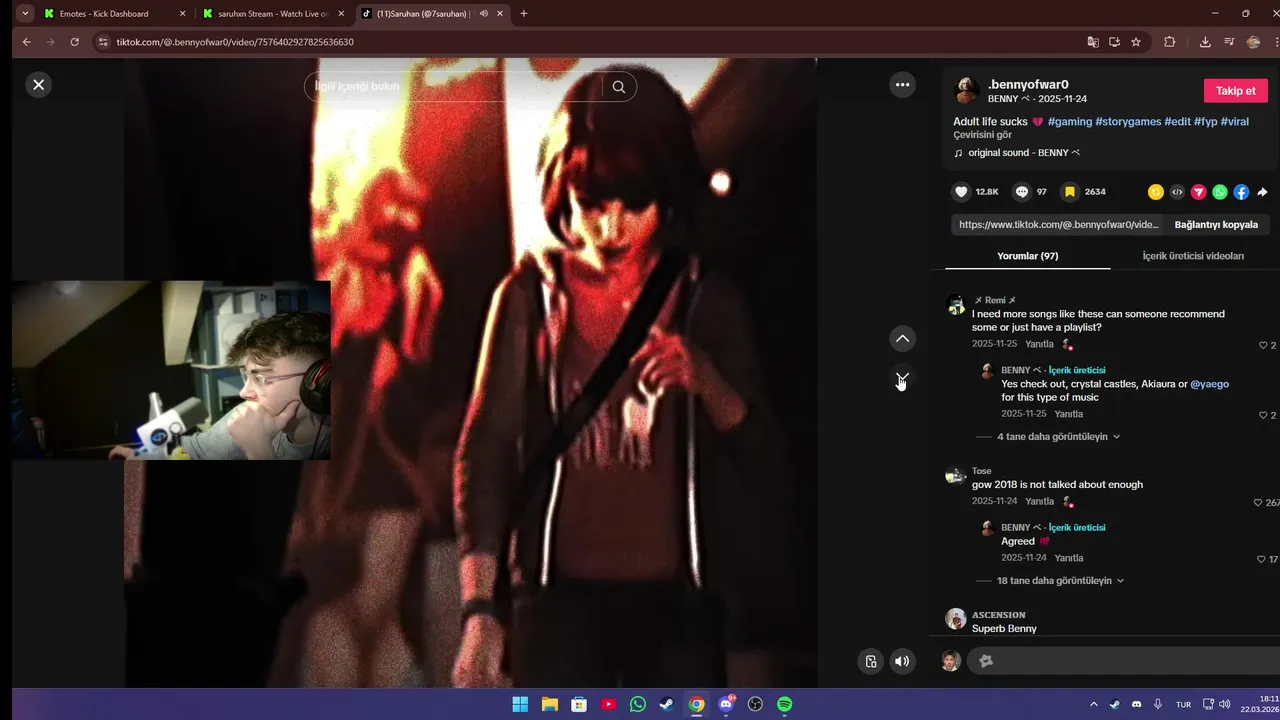The height and width of the screenshot is (720, 1280).
Task: Like Tose's gow 2018 comment
Action: [x=1258, y=503]
